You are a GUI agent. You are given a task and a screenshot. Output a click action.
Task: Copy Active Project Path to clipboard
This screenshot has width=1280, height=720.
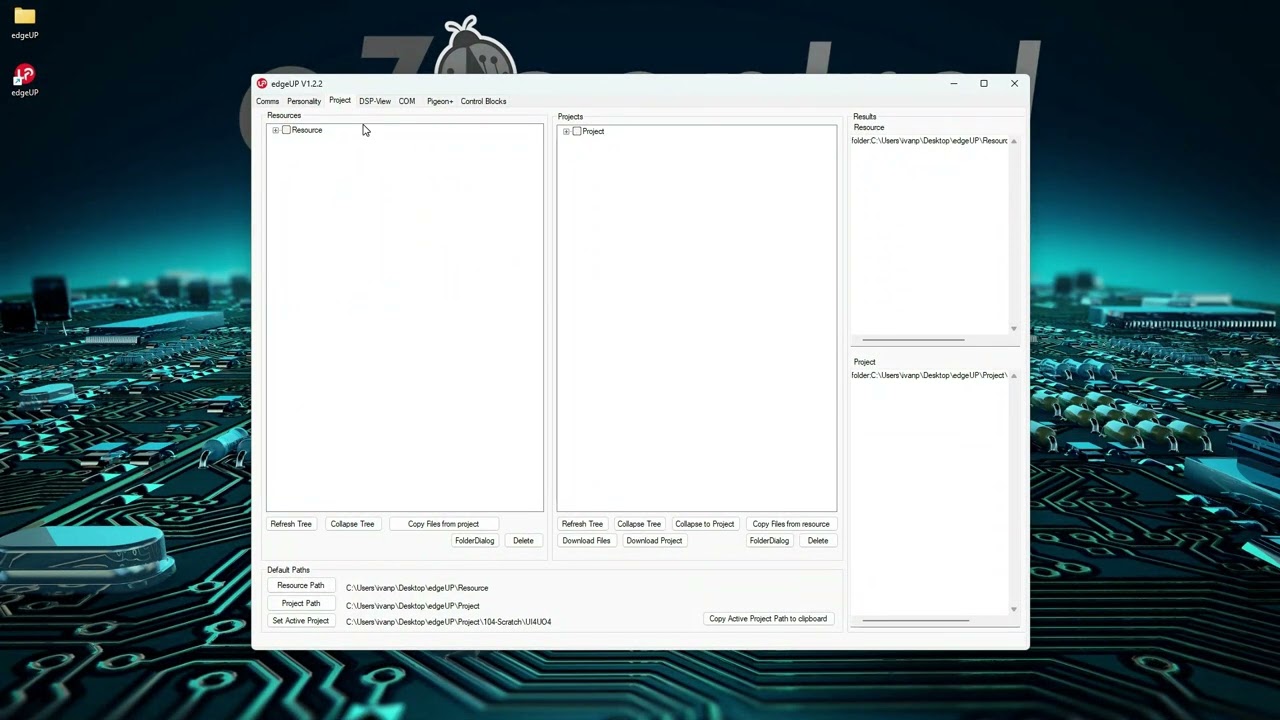[768, 619]
